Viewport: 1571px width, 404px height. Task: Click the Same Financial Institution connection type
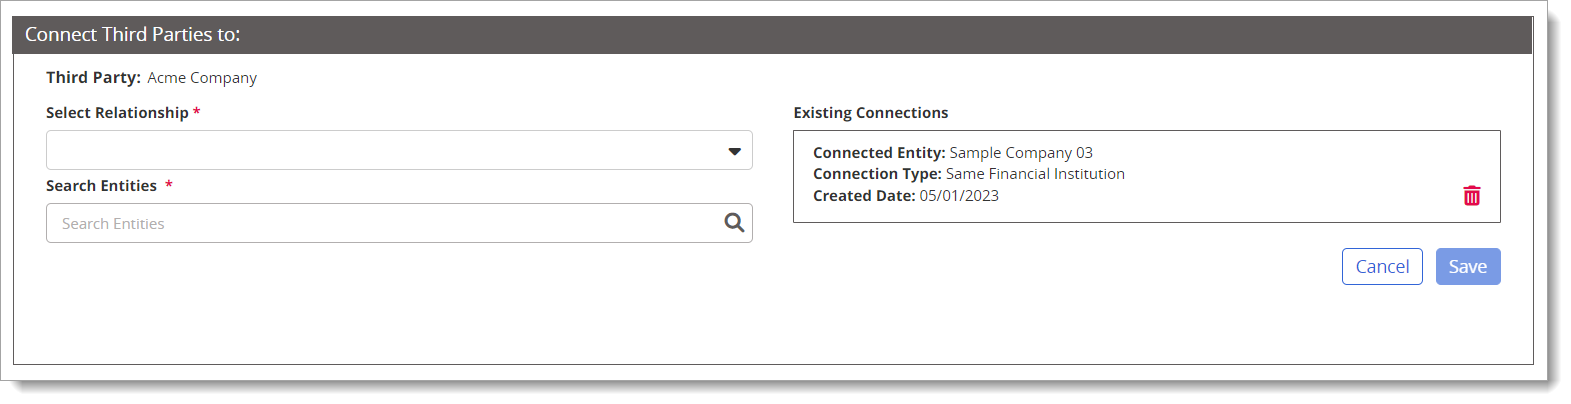1035,174
